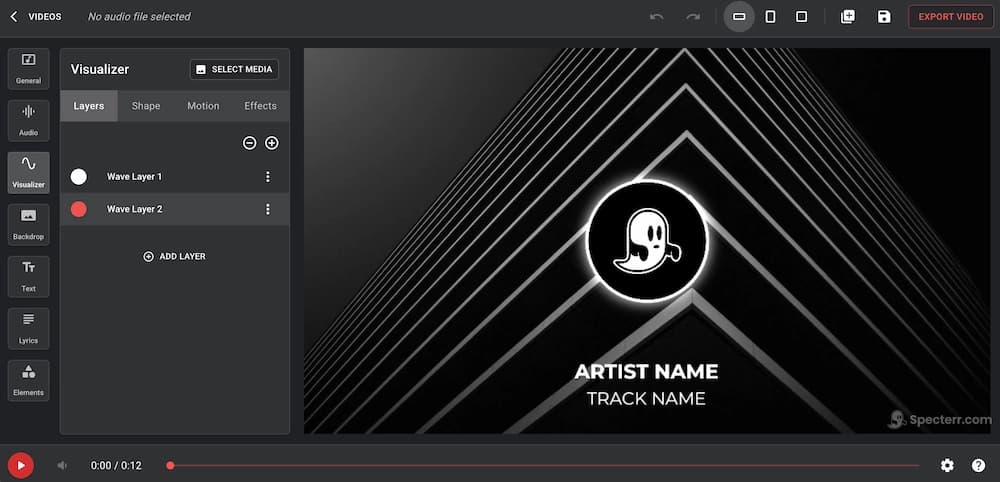
Task: Click the VIDEOS back link
Action: tap(45, 17)
